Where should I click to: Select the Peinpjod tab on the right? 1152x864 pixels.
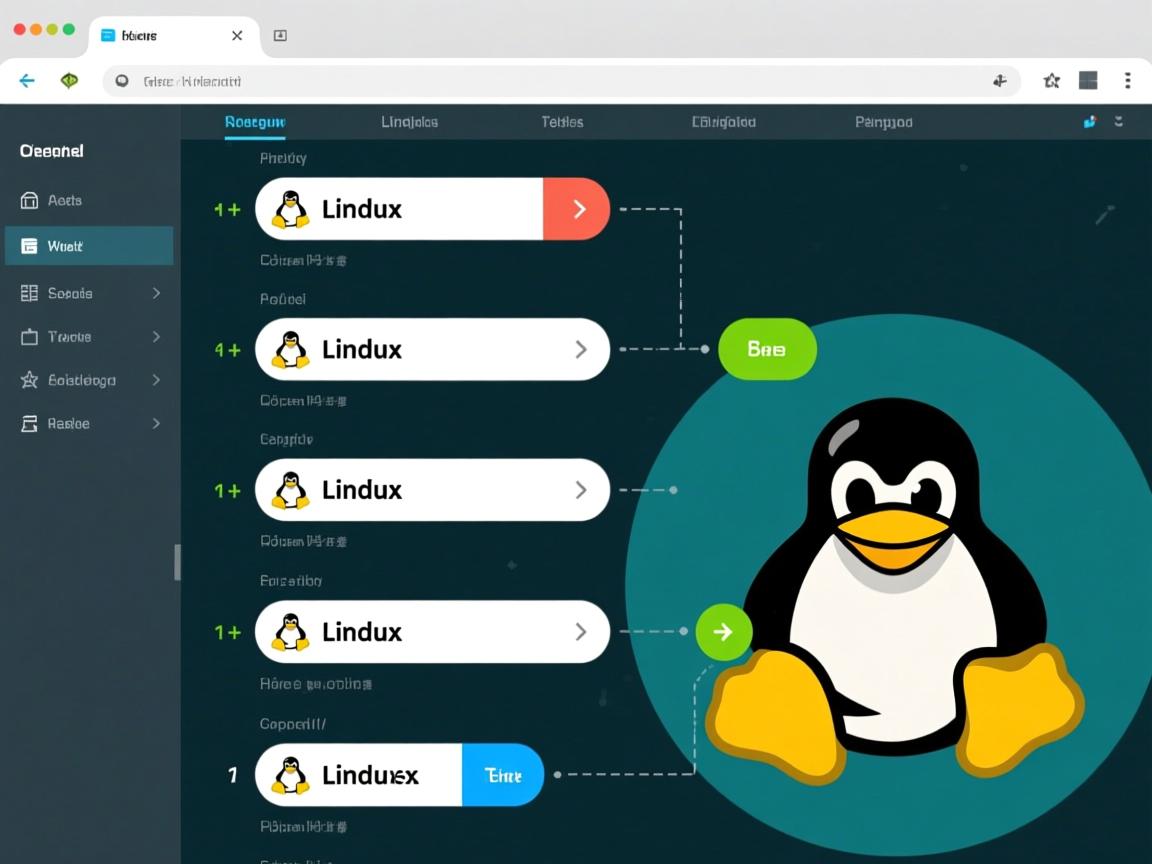(x=883, y=121)
